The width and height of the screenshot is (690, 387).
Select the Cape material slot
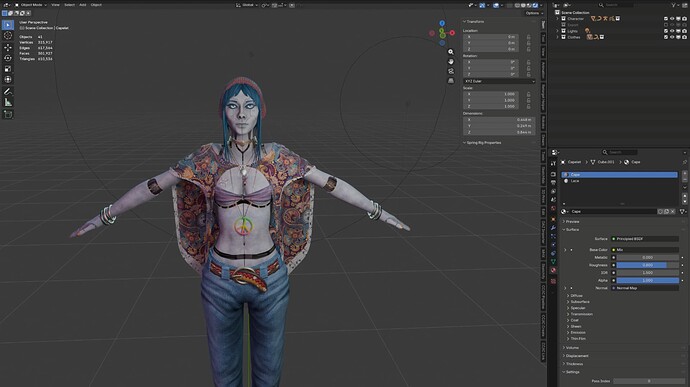[620, 175]
